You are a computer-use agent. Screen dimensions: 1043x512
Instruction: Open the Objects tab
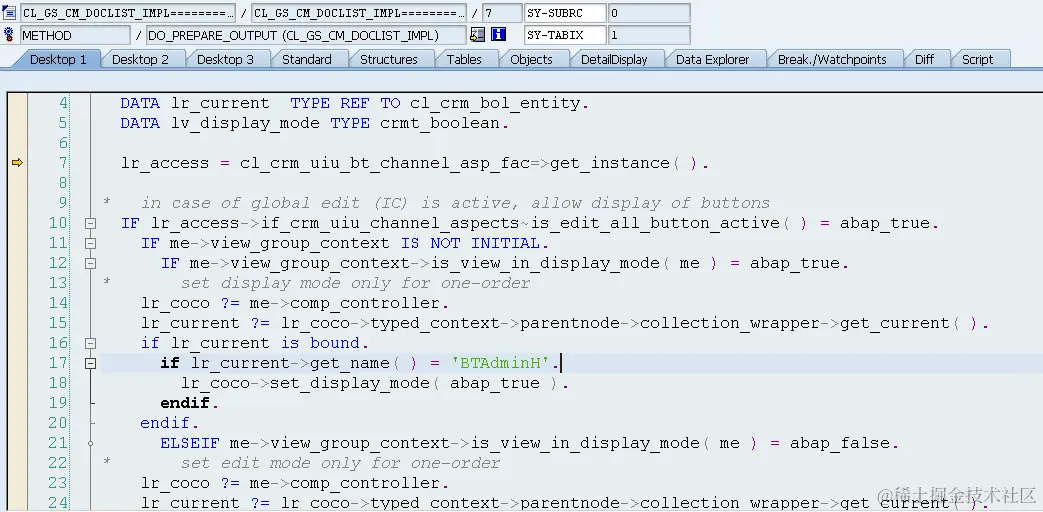531,60
